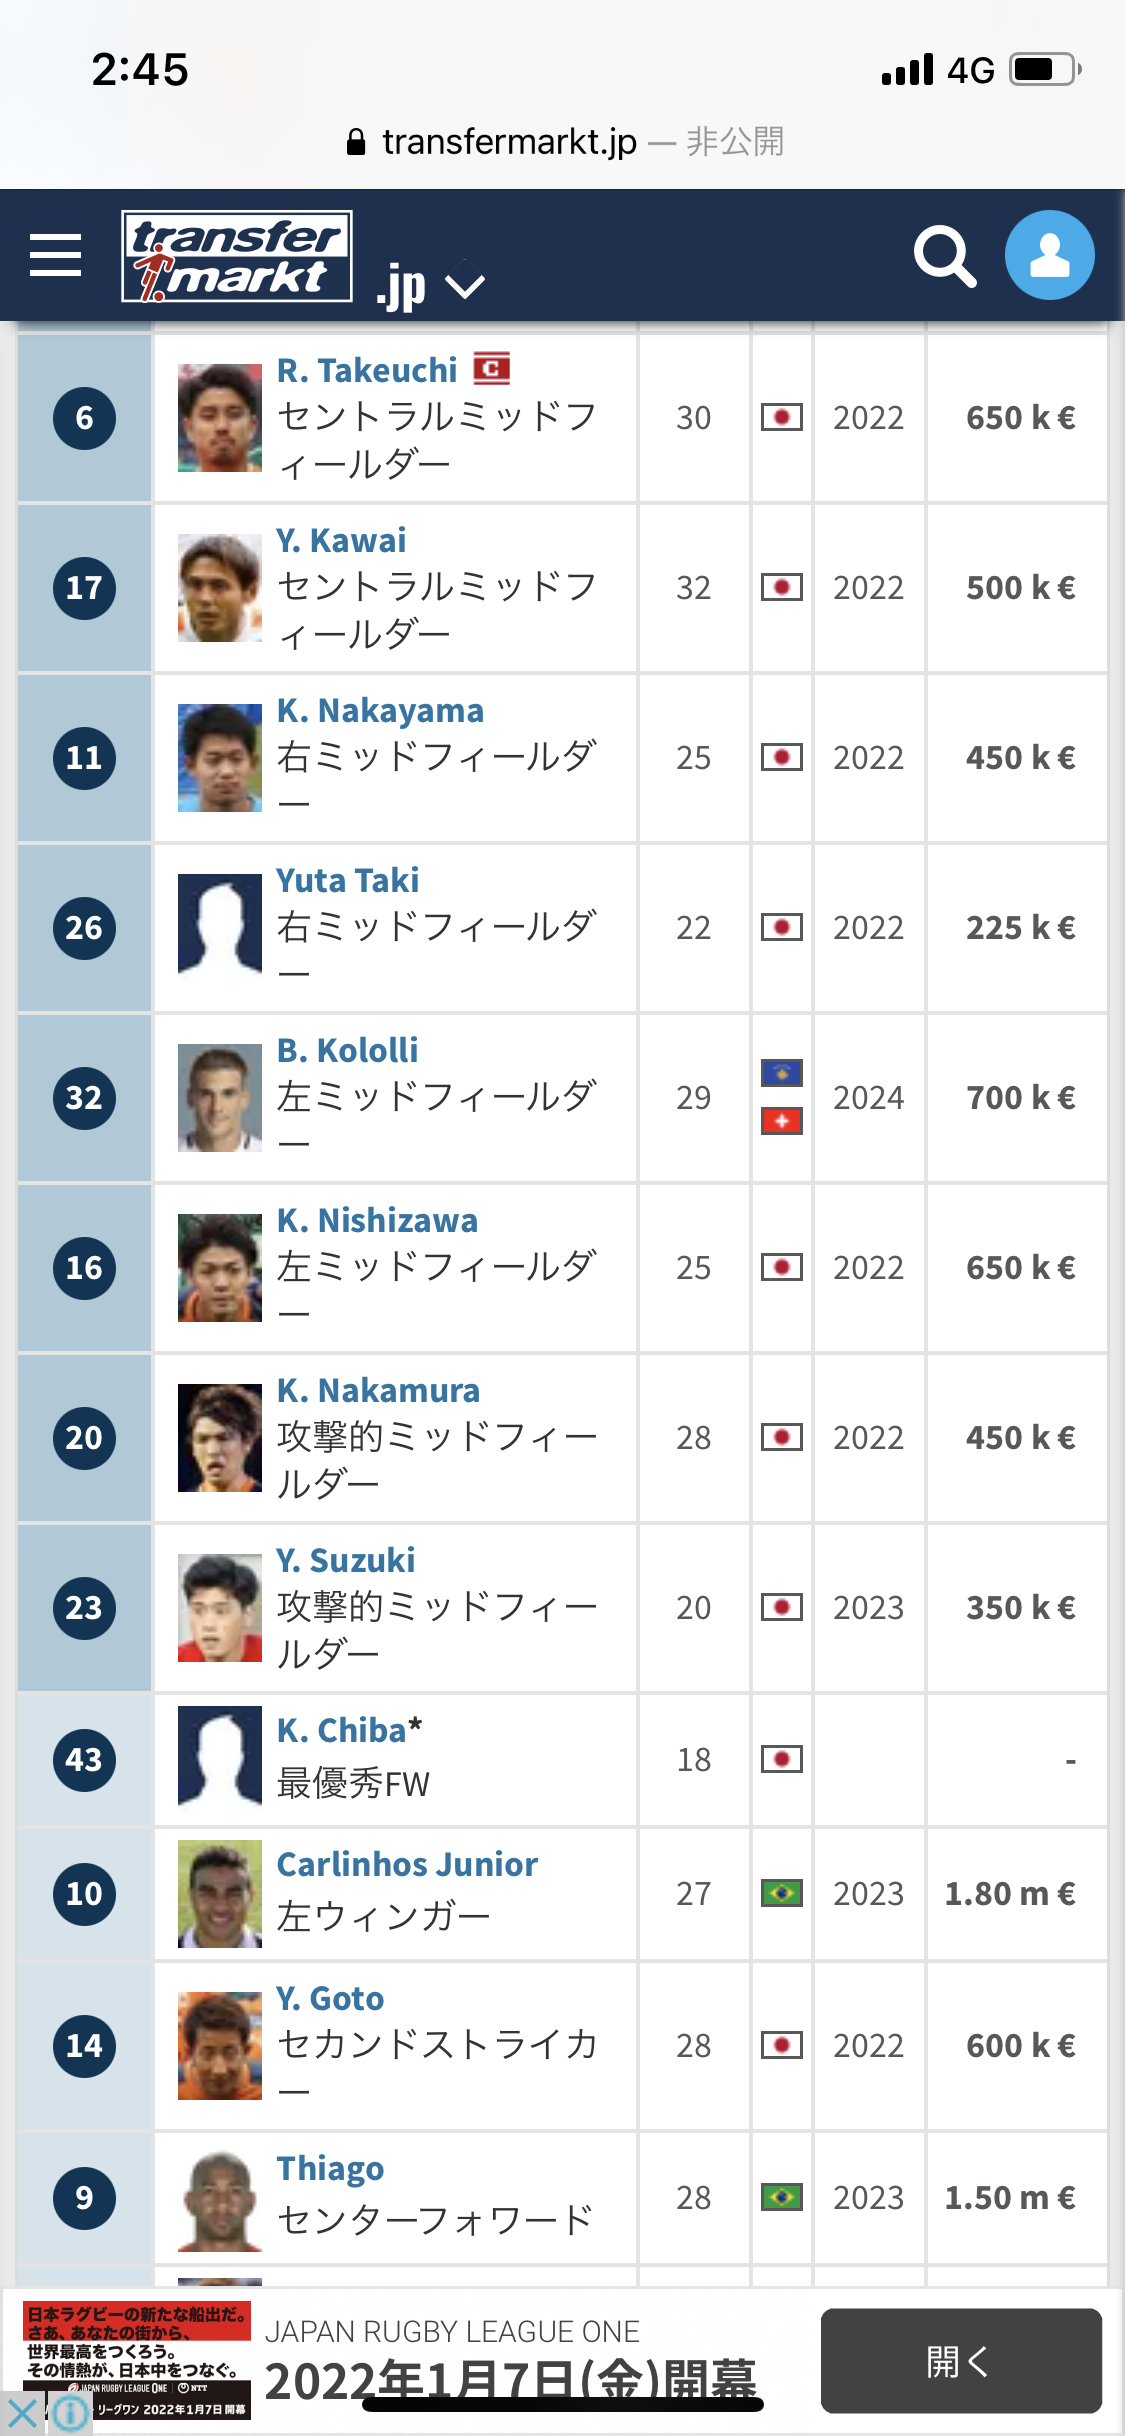Open Carlinhos Junior's 1.80 m € value
Screen dimensions: 1125x2436
(x=1010, y=1894)
